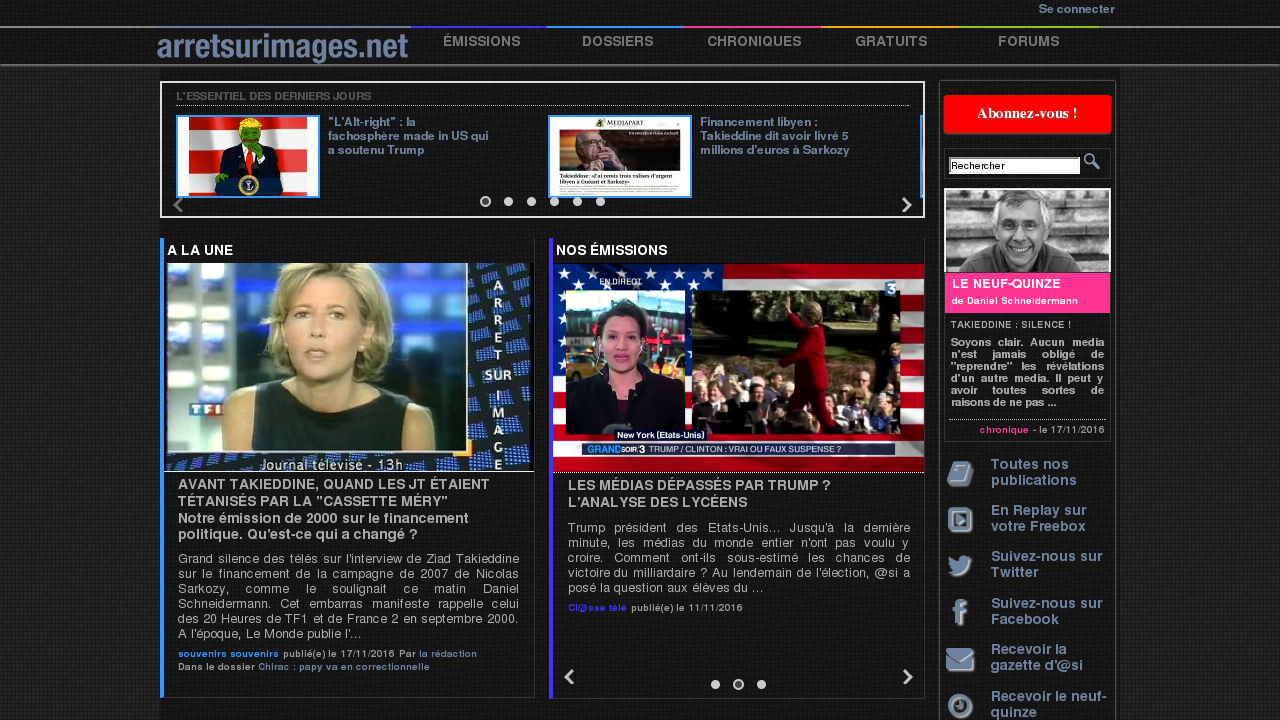Open En Replay sur votre Freebox link
Viewport: 1280px width, 720px height.
[1039, 518]
